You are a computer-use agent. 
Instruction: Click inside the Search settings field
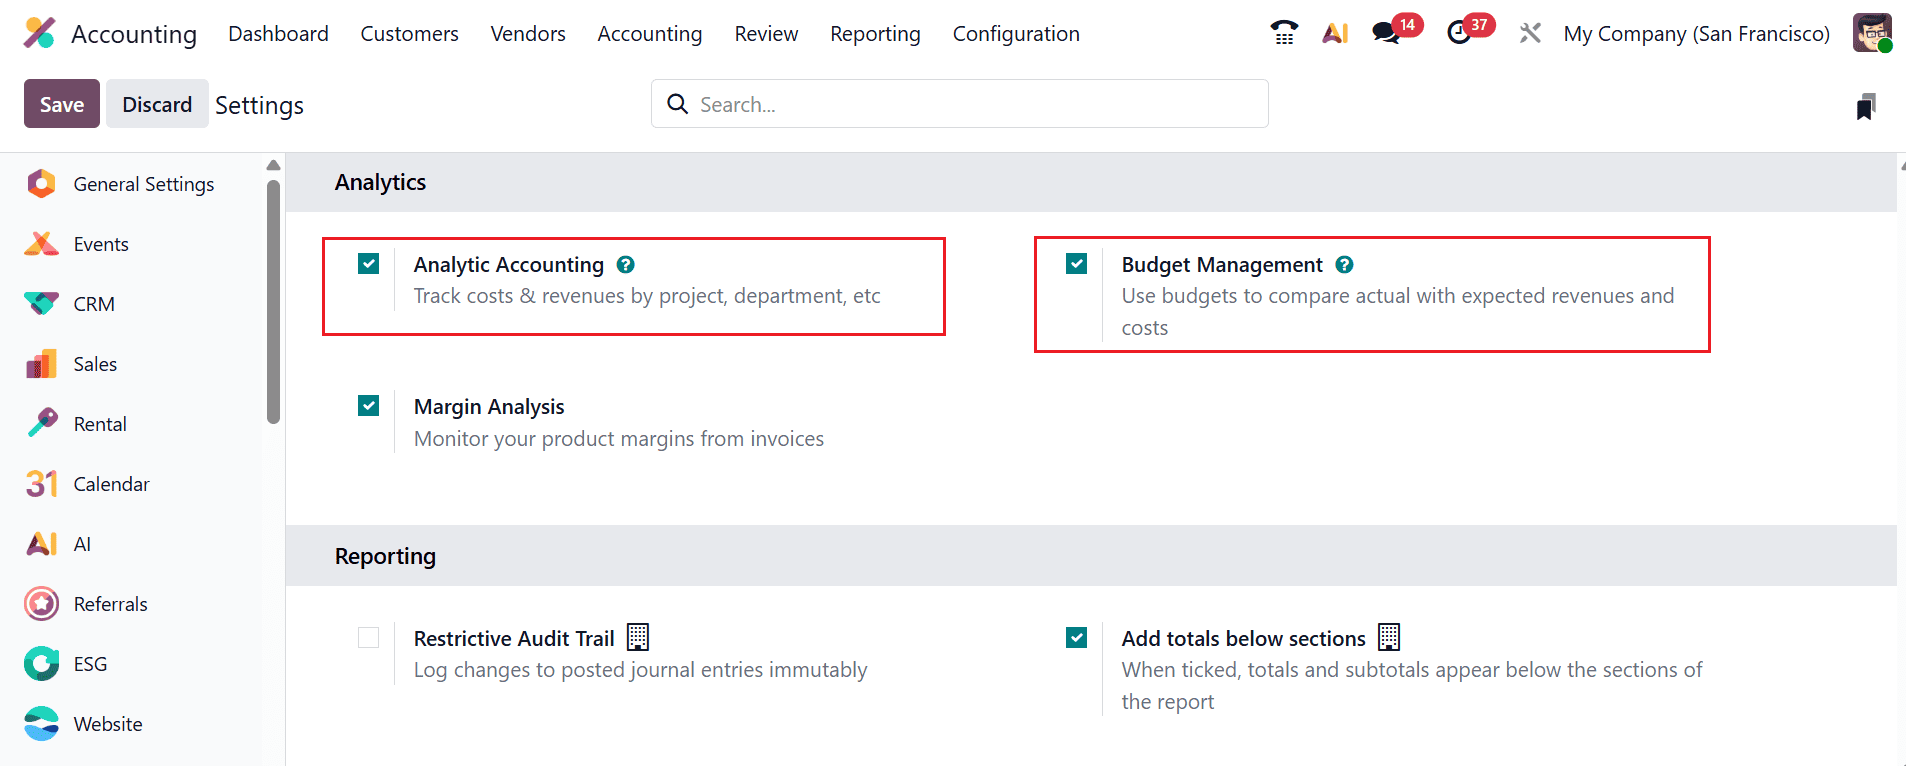(960, 104)
